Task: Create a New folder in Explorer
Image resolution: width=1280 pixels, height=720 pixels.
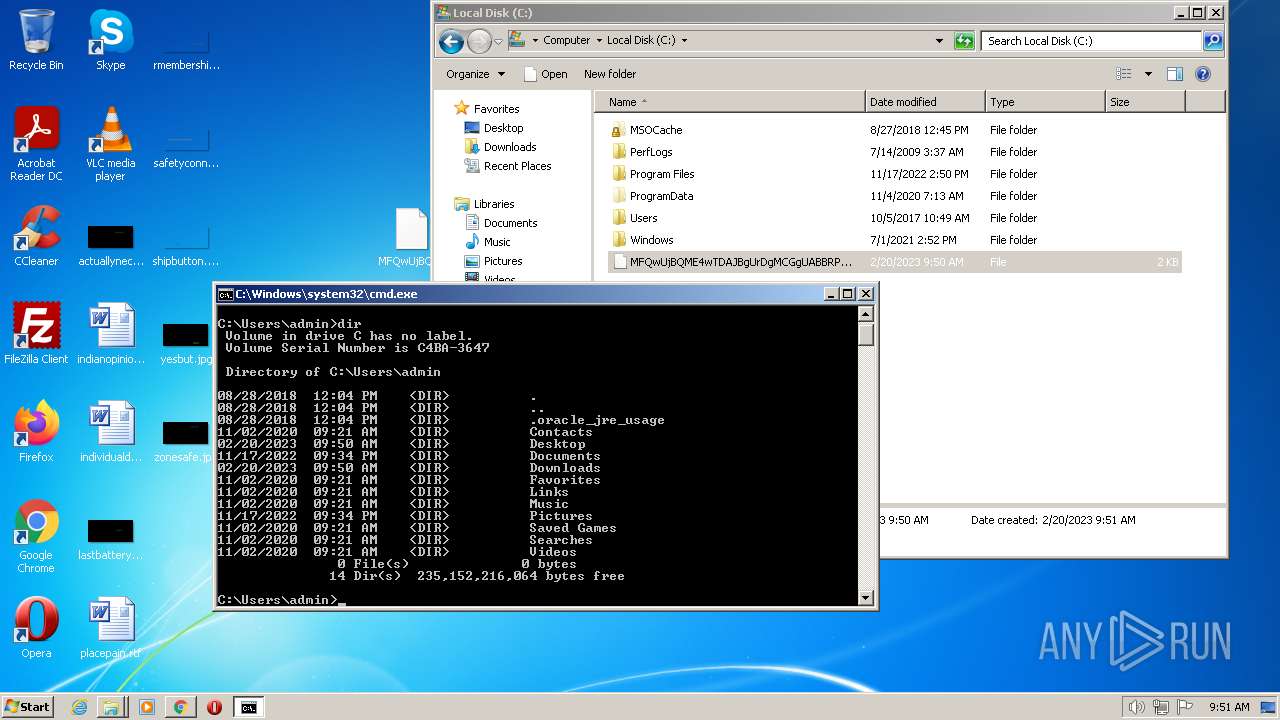Action: [610, 74]
